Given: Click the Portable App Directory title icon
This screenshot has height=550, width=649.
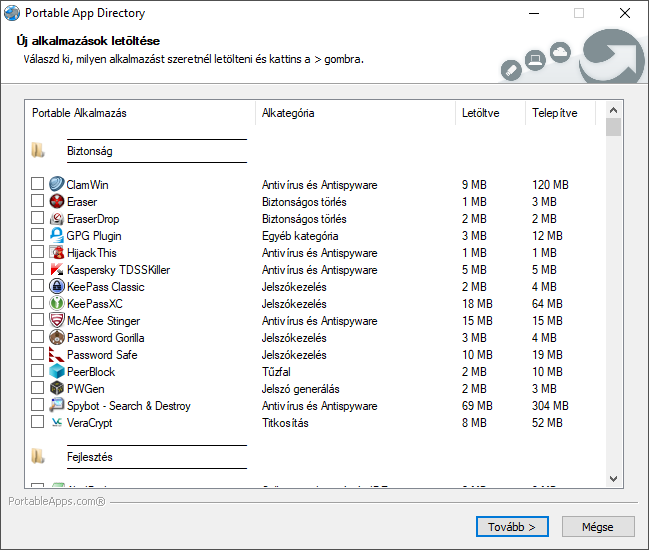Looking at the screenshot, I should point(12,13).
